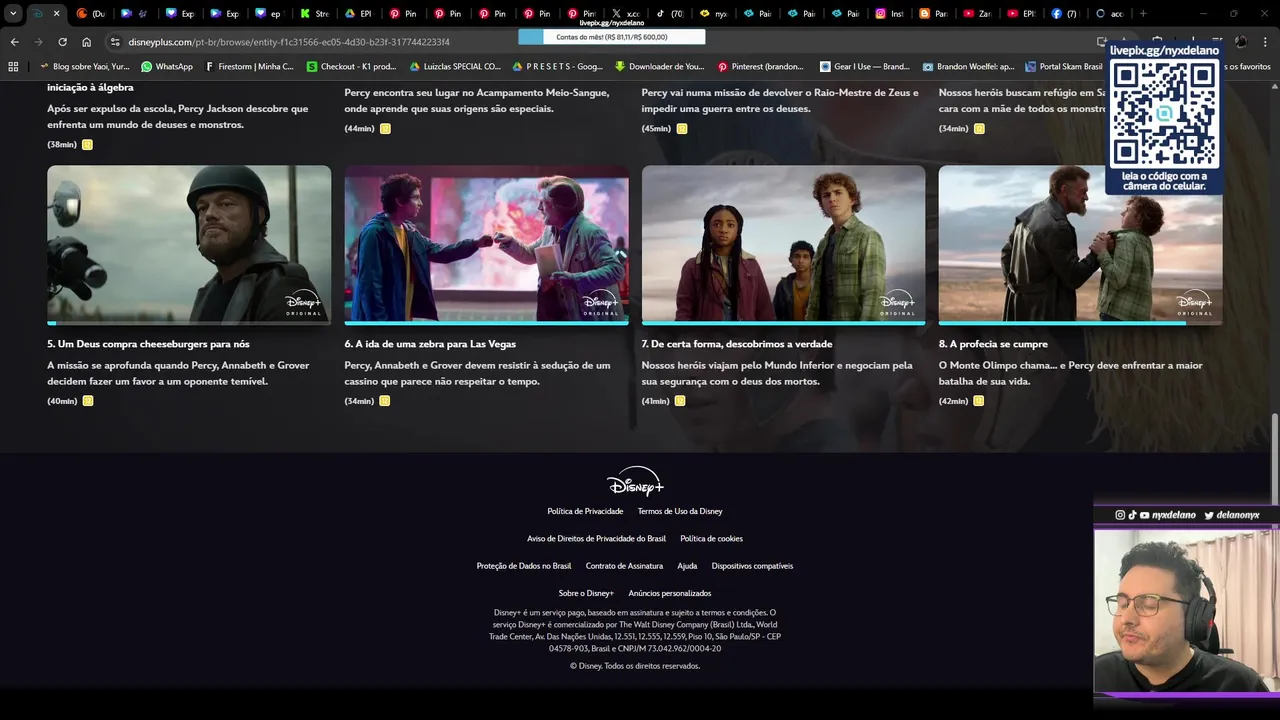Image resolution: width=1280 pixels, height=720 pixels.
Task: Open Aviso de Direitos de Privacidade do Brasil
Action: click(x=596, y=538)
